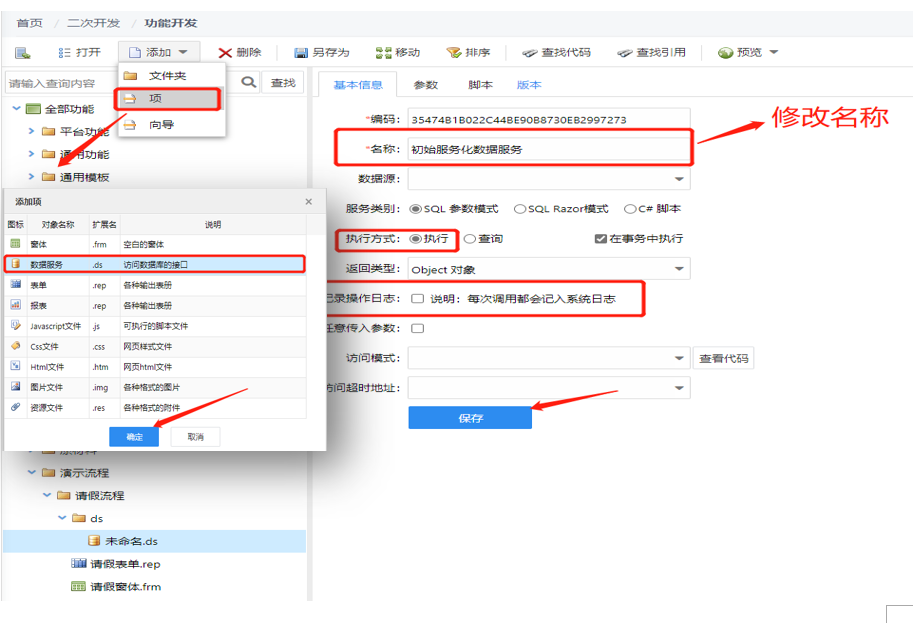
Task: Select 请假窗体.frm in the tree
Action: [116, 586]
